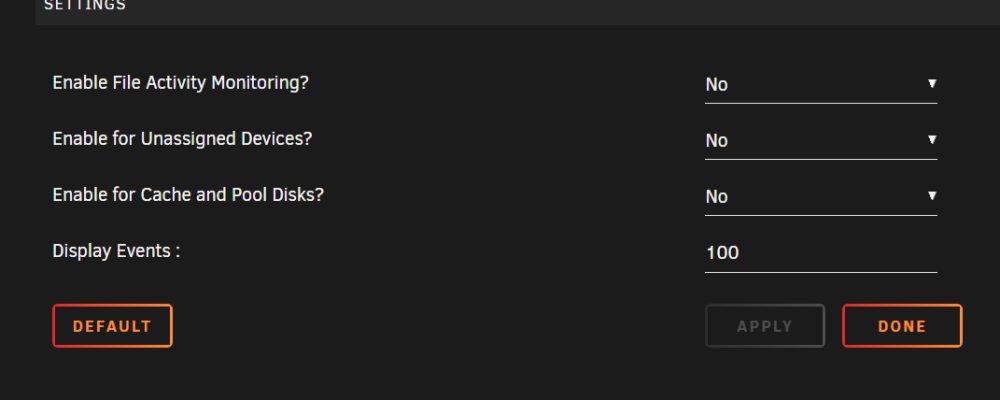Click the DEFAULT button
This screenshot has height=400, width=1000.
pyautogui.click(x=112, y=326)
